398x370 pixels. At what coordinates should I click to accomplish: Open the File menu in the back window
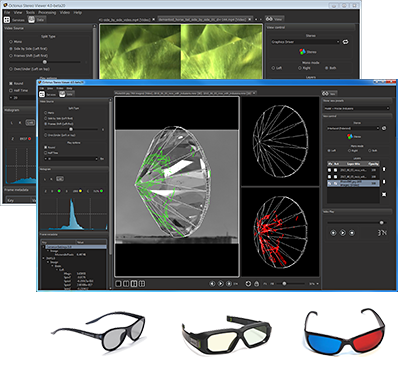7,12
